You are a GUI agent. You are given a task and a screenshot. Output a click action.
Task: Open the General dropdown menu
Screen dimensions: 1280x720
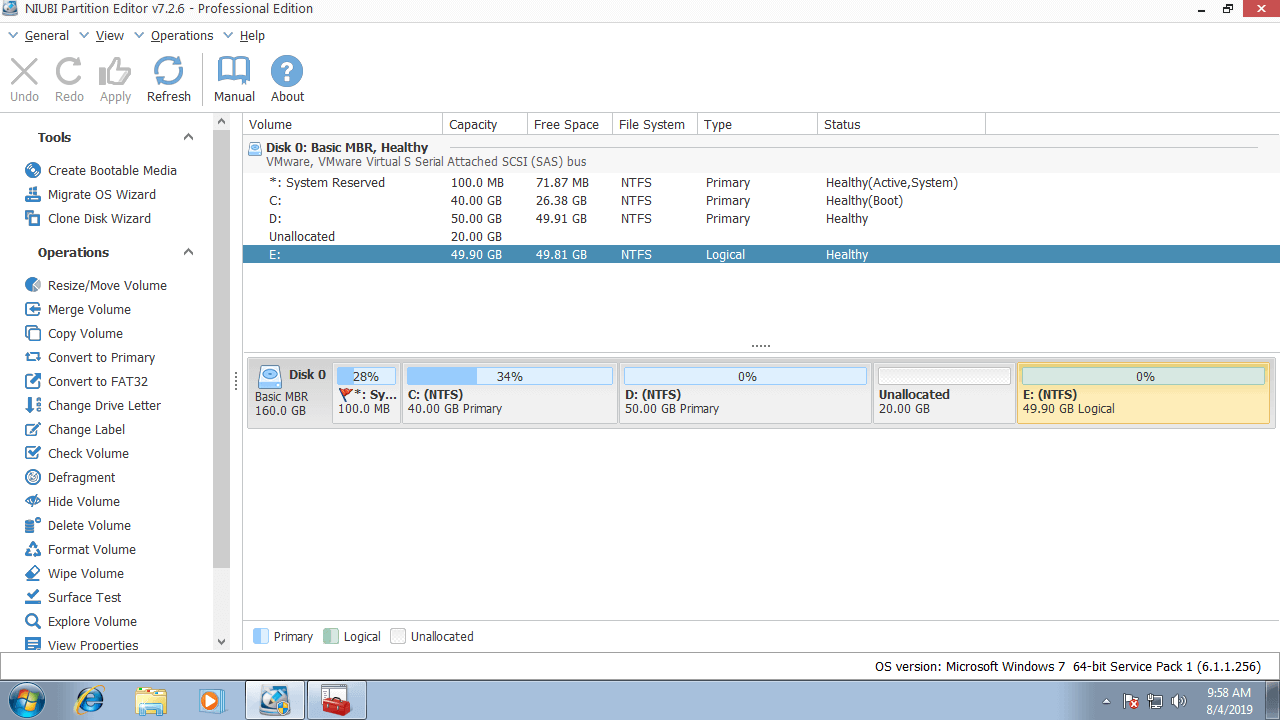click(x=46, y=36)
